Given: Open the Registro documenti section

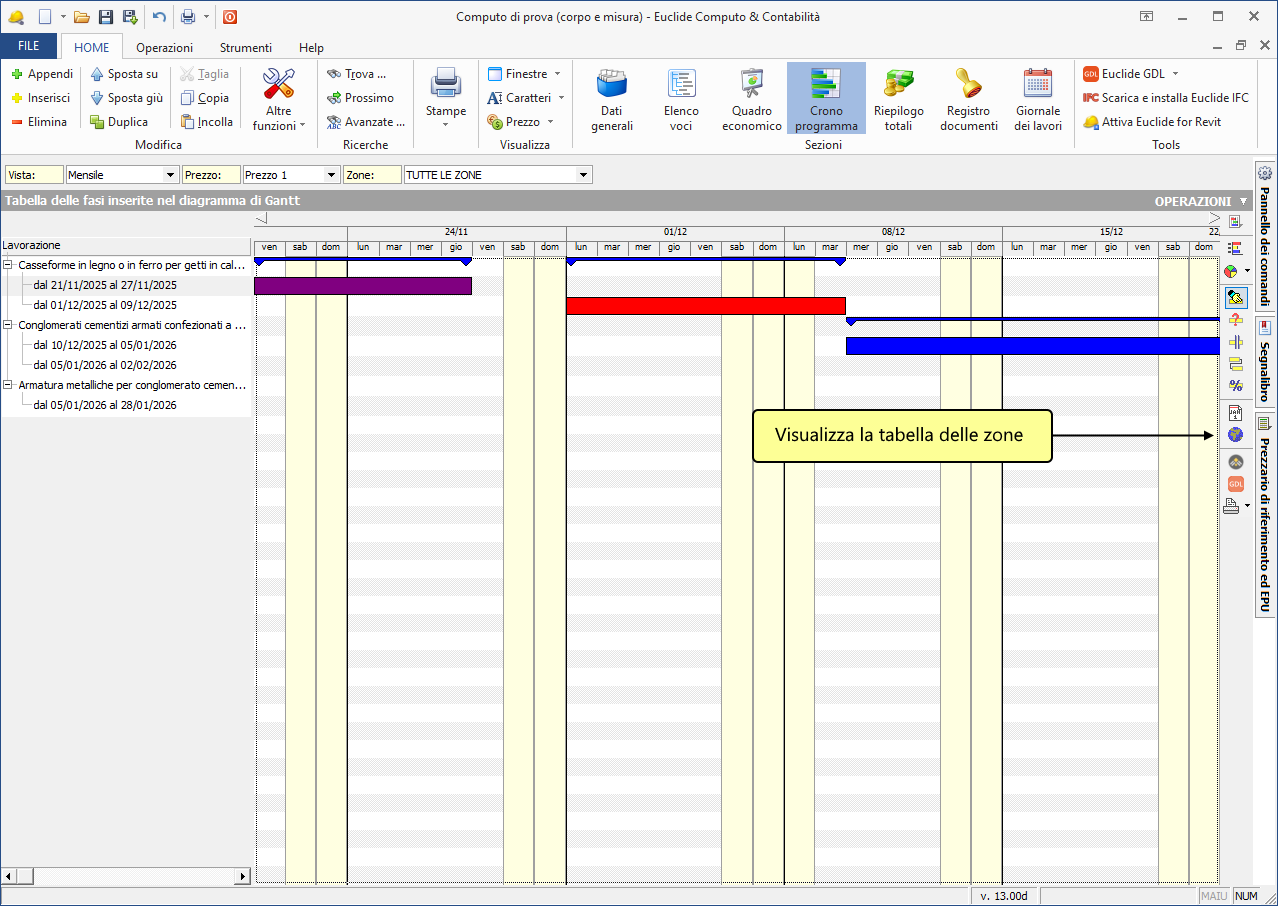Looking at the screenshot, I should click(x=968, y=99).
